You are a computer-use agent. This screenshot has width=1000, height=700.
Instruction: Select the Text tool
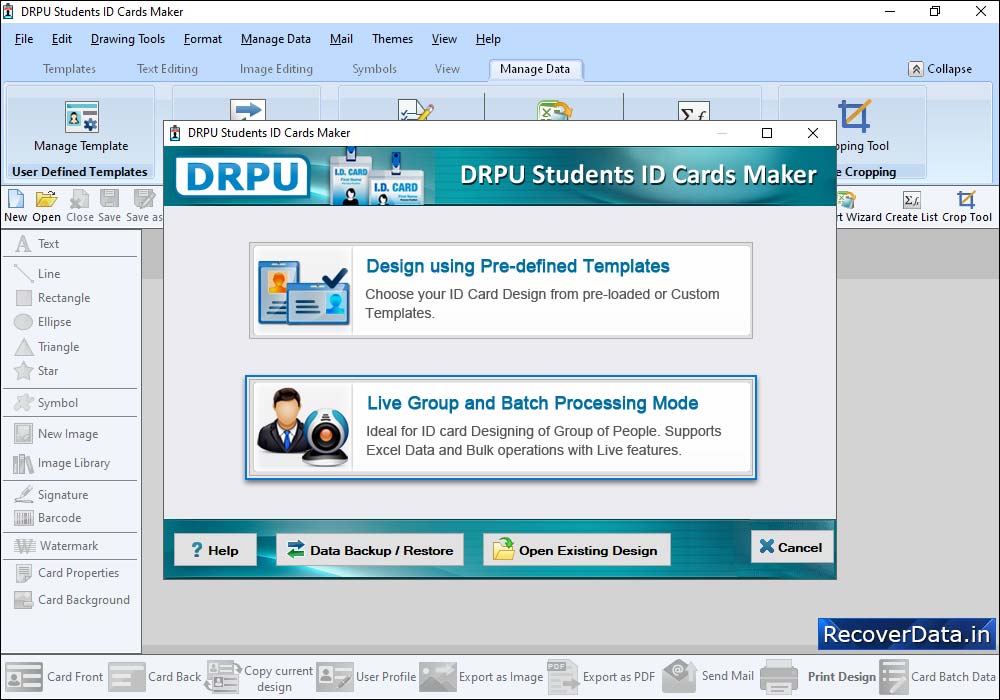37,244
